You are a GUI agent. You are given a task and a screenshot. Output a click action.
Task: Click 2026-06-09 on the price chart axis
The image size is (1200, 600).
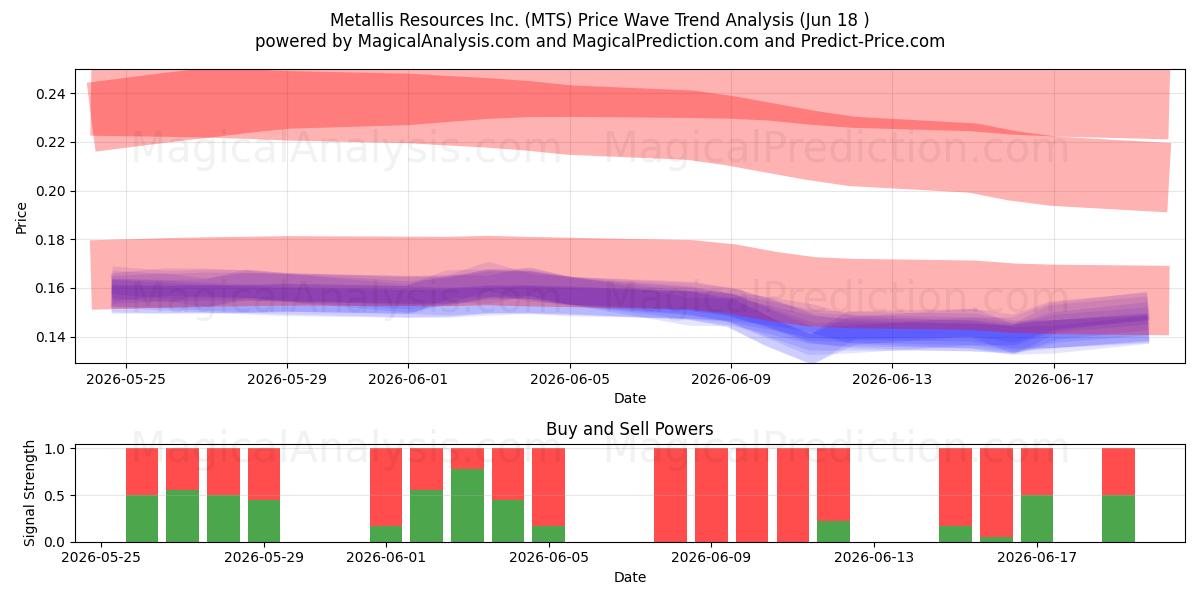731,379
